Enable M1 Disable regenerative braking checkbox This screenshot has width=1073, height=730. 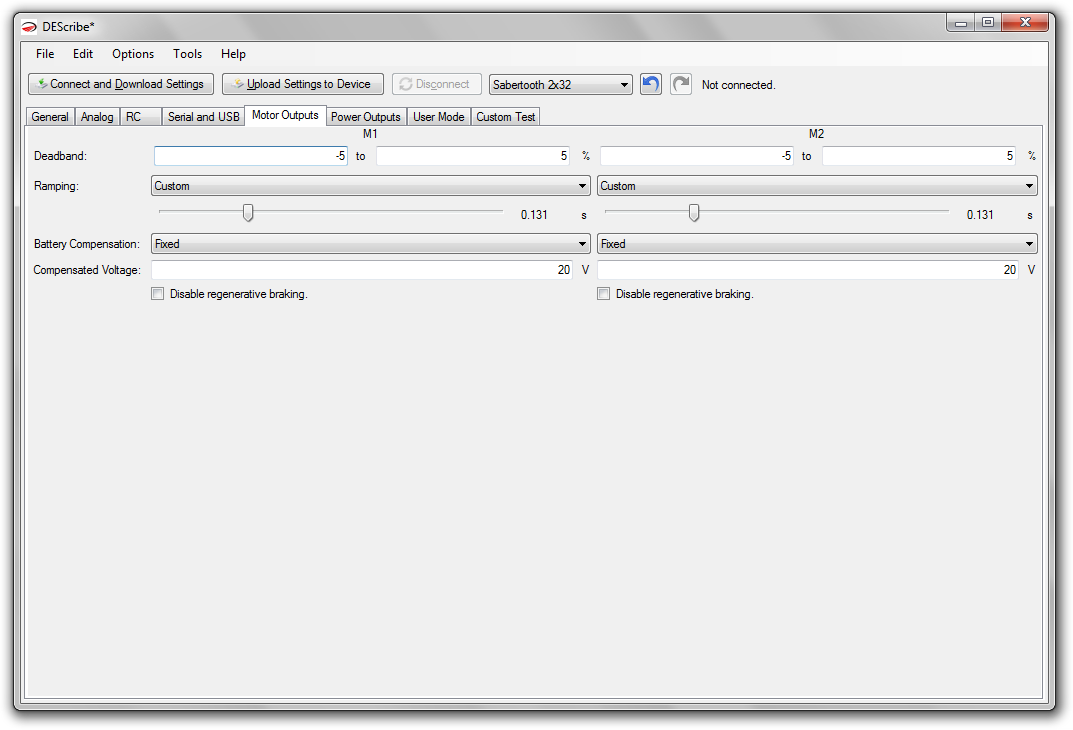click(x=157, y=294)
